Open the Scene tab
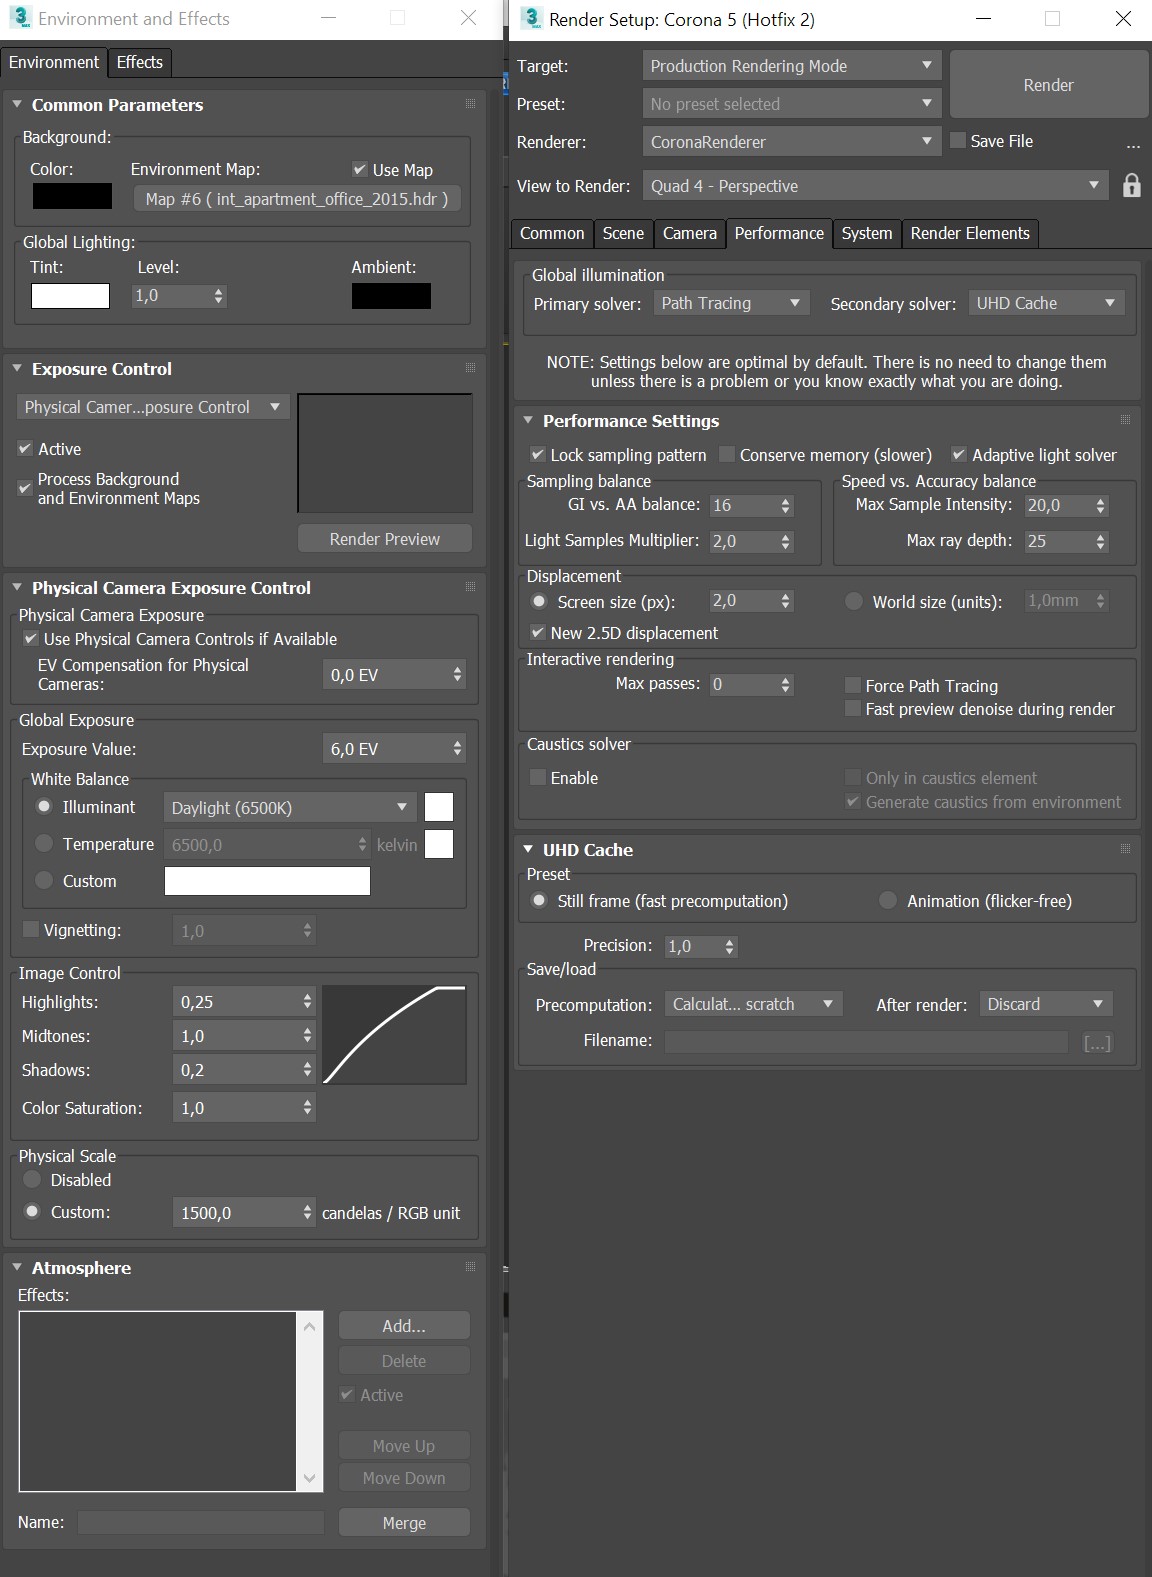This screenshot has height=1577, width=1152. coord(623,233)
